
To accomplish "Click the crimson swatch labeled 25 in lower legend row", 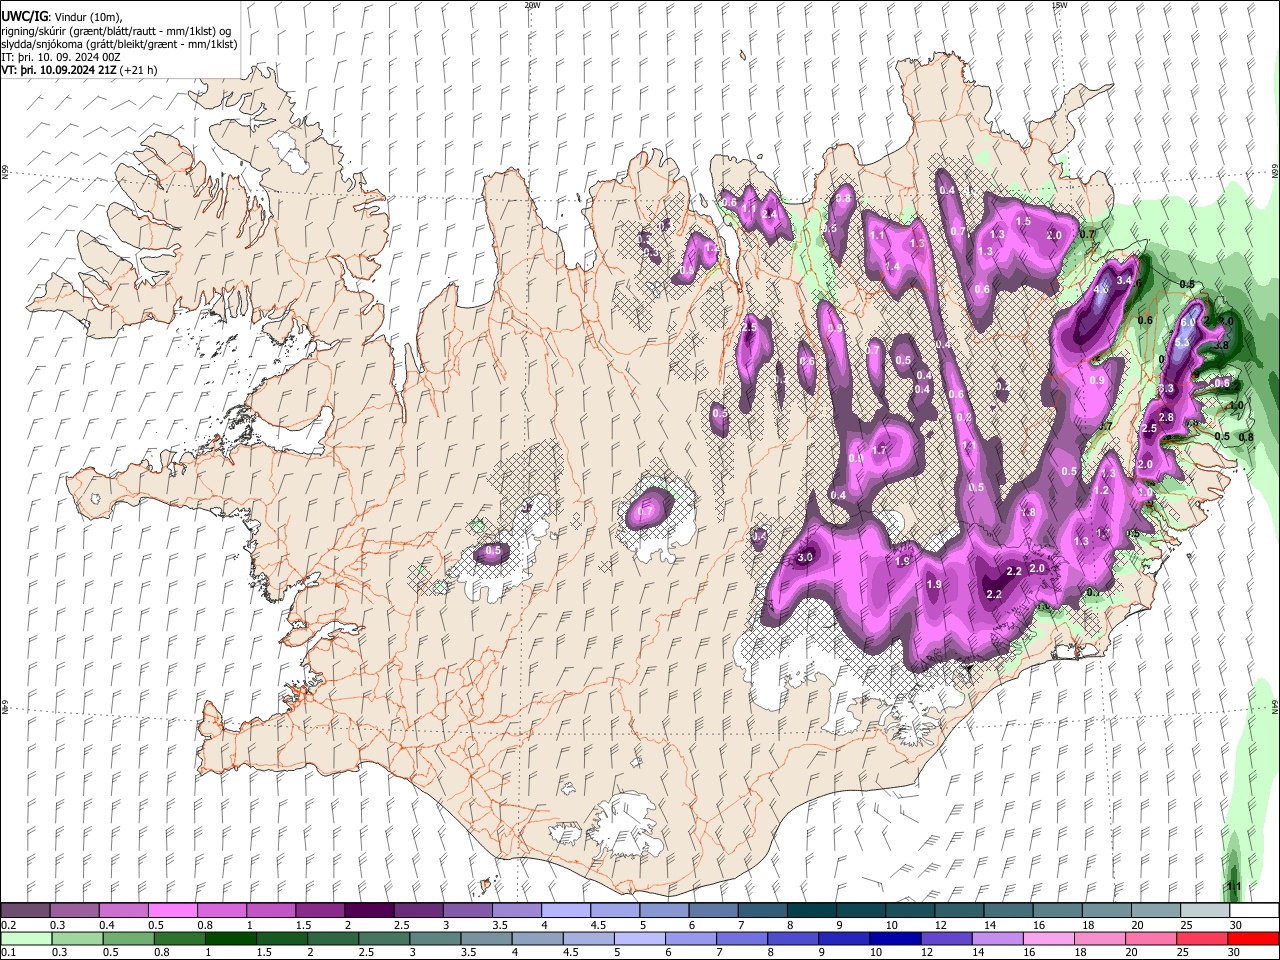I will point(1202,938).
